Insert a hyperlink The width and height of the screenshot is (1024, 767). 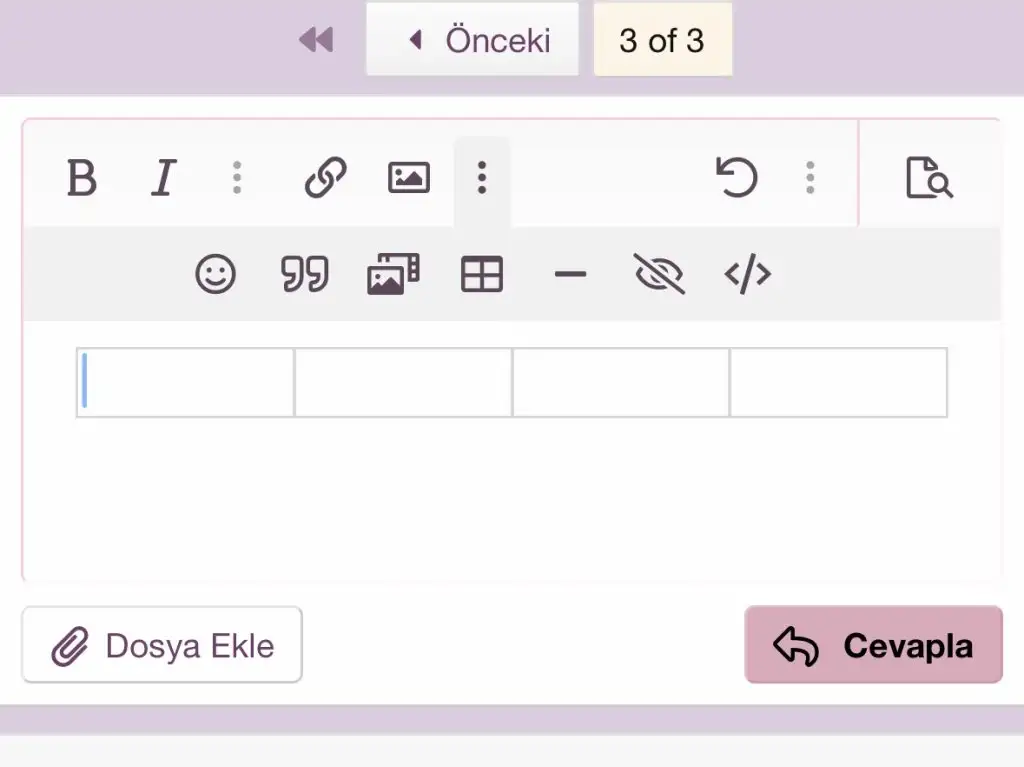pos(325,178)
